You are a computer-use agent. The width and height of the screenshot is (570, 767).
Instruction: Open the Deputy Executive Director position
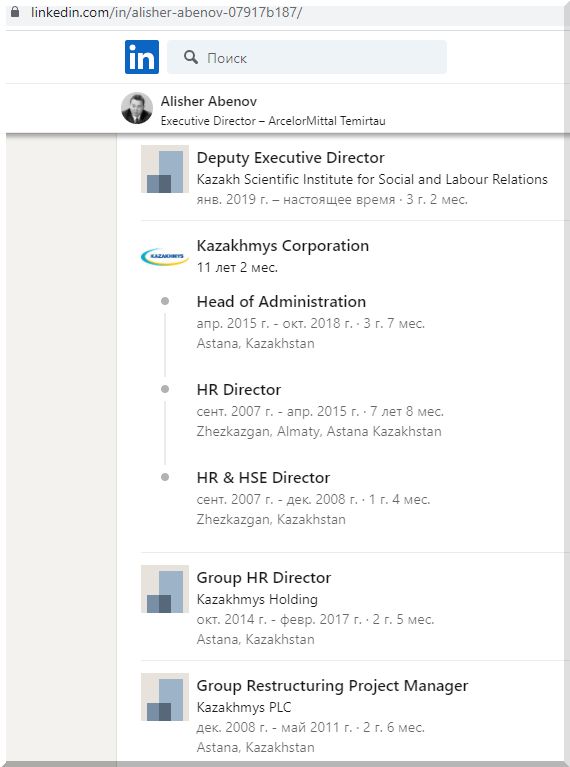pyautogui.click(x=291, y=158)
